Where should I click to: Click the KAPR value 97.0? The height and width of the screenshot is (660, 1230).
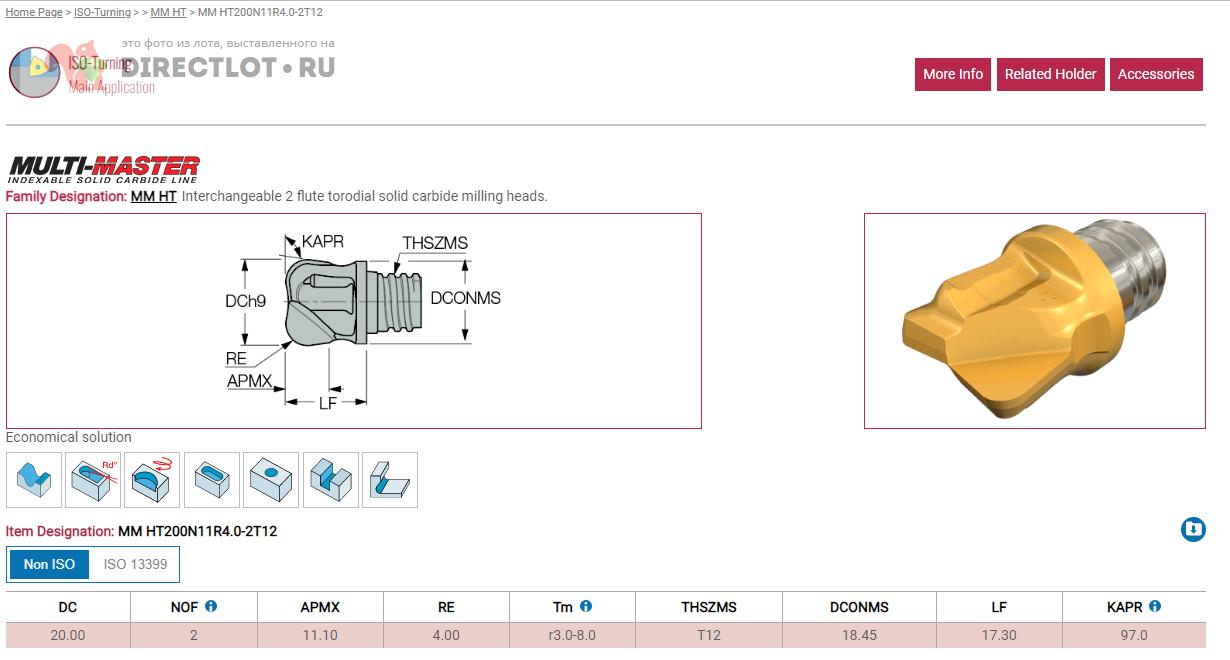coord(1134,635)
